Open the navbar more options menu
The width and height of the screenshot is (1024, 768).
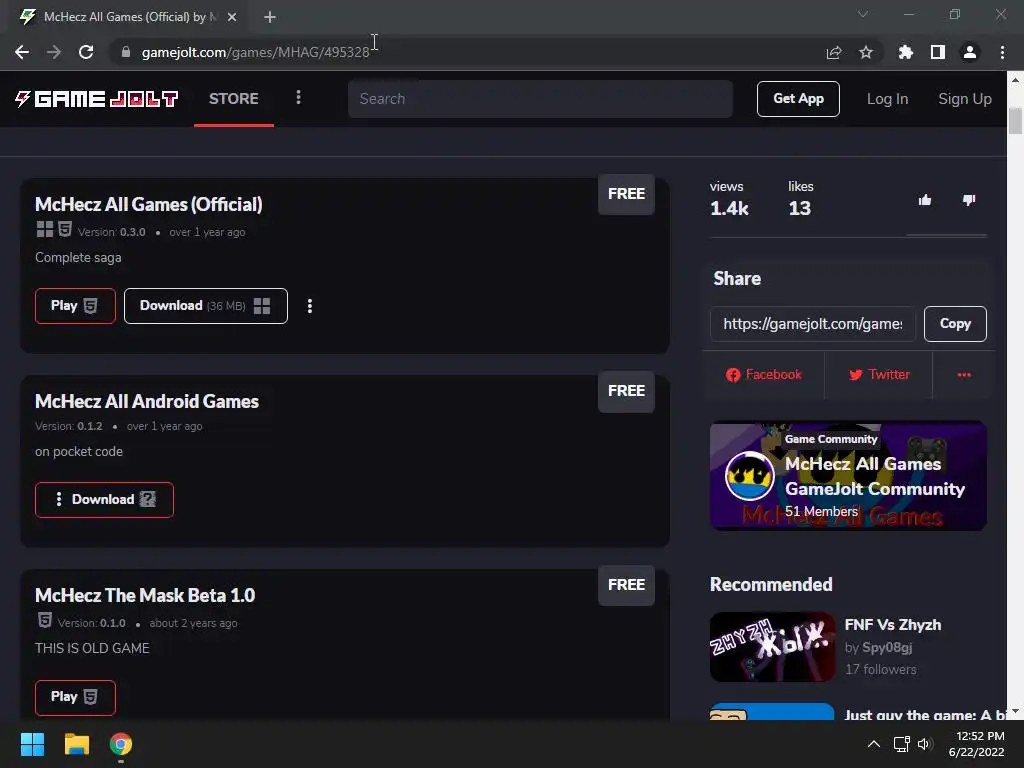coord(298,97)
